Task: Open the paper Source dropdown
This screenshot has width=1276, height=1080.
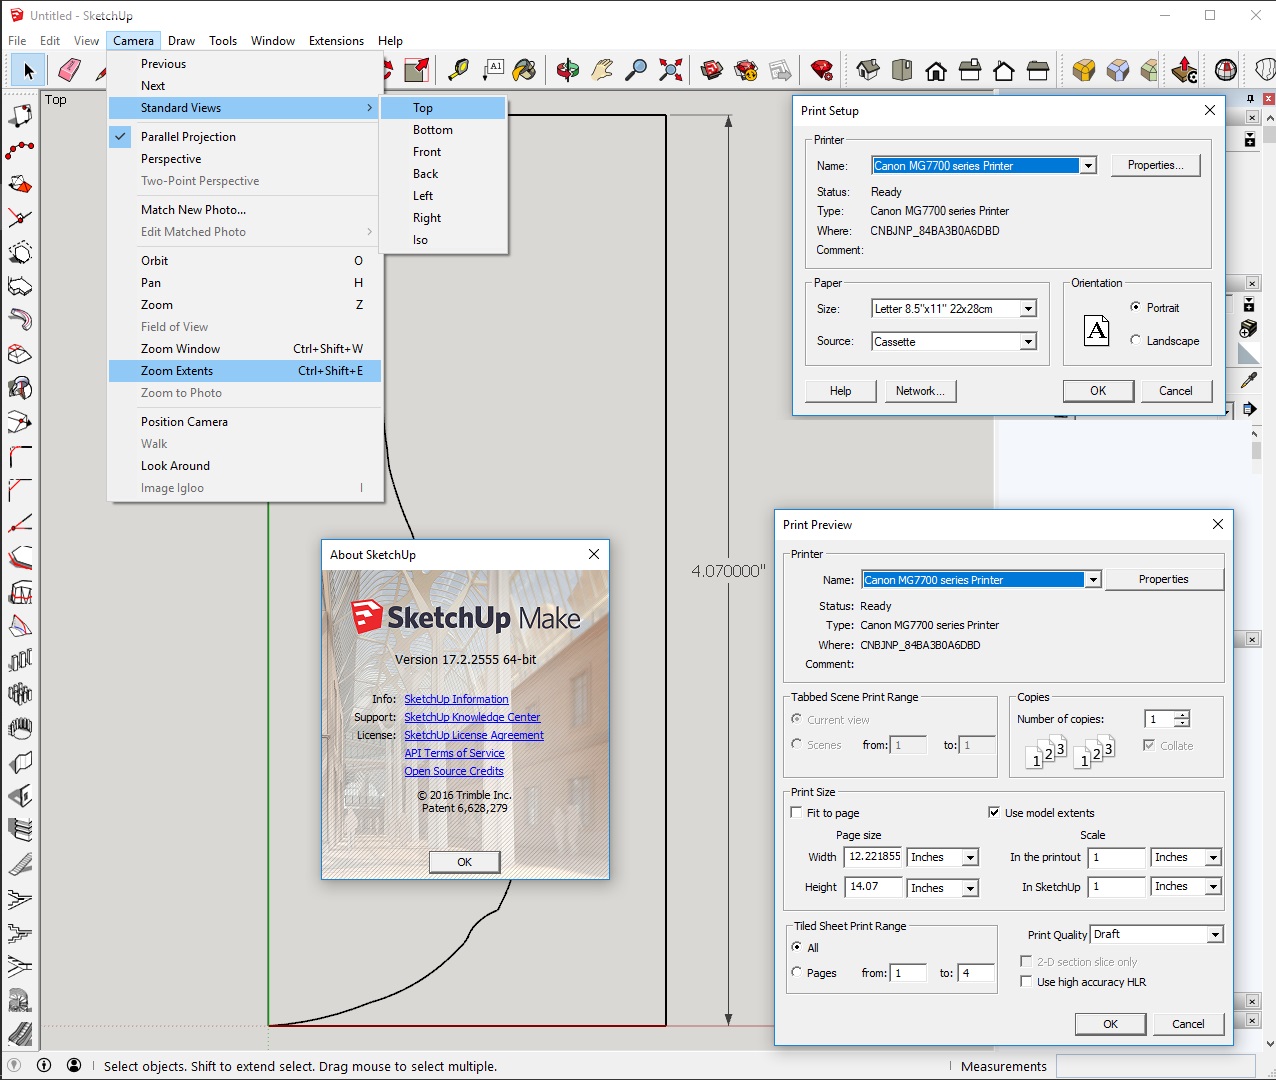Action: click(1028, 342)
